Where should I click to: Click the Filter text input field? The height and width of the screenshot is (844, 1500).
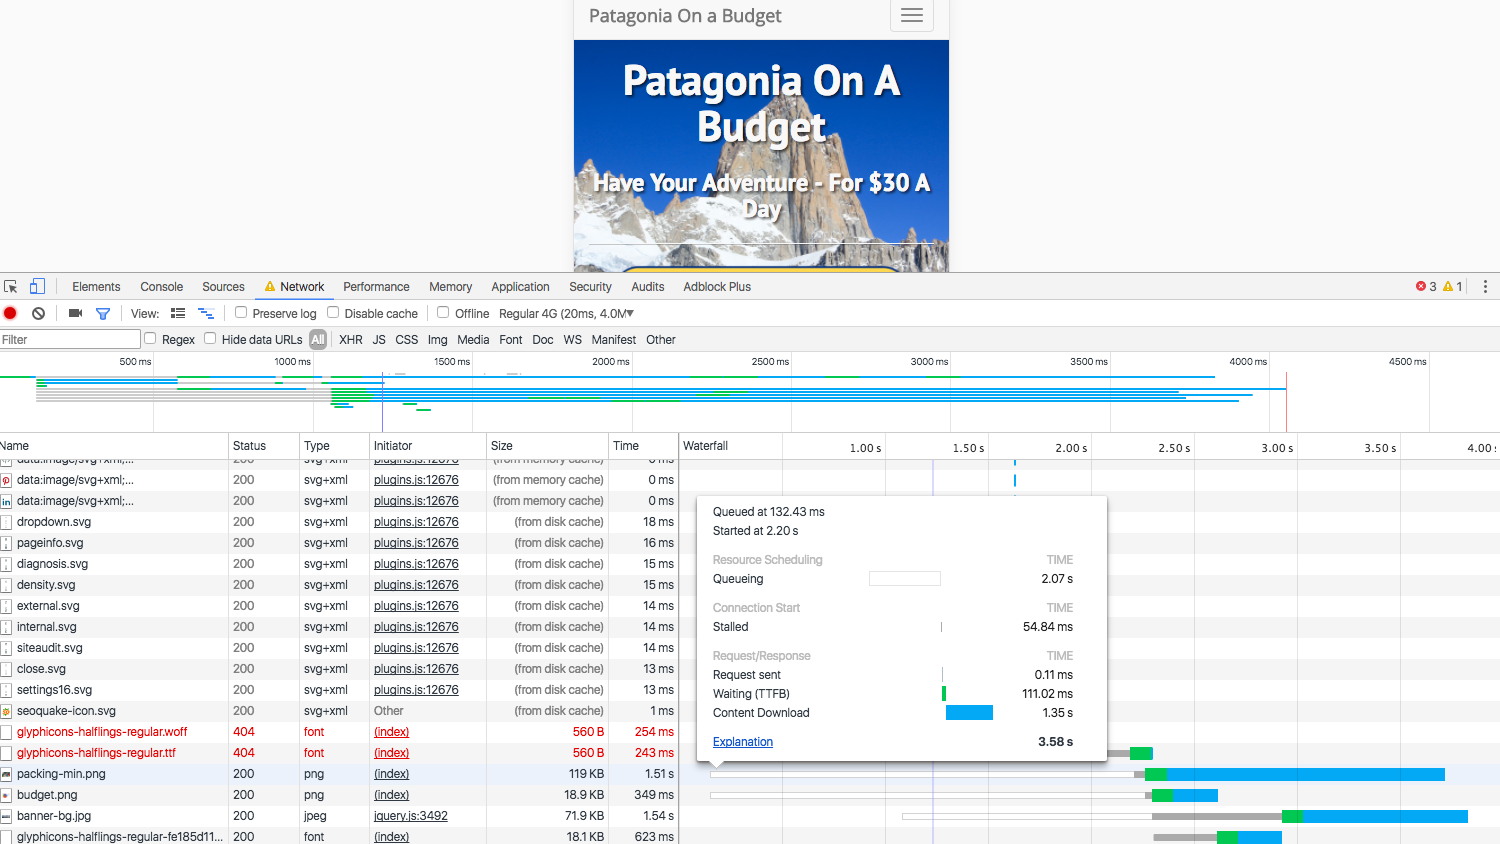pos(70,339)
